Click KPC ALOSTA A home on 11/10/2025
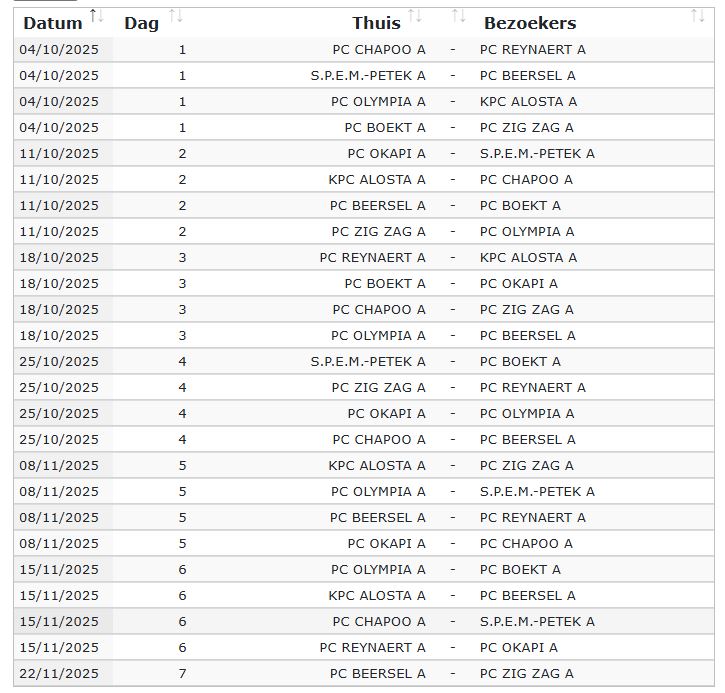Screen dimensions: 725x693 coord(377,179)
